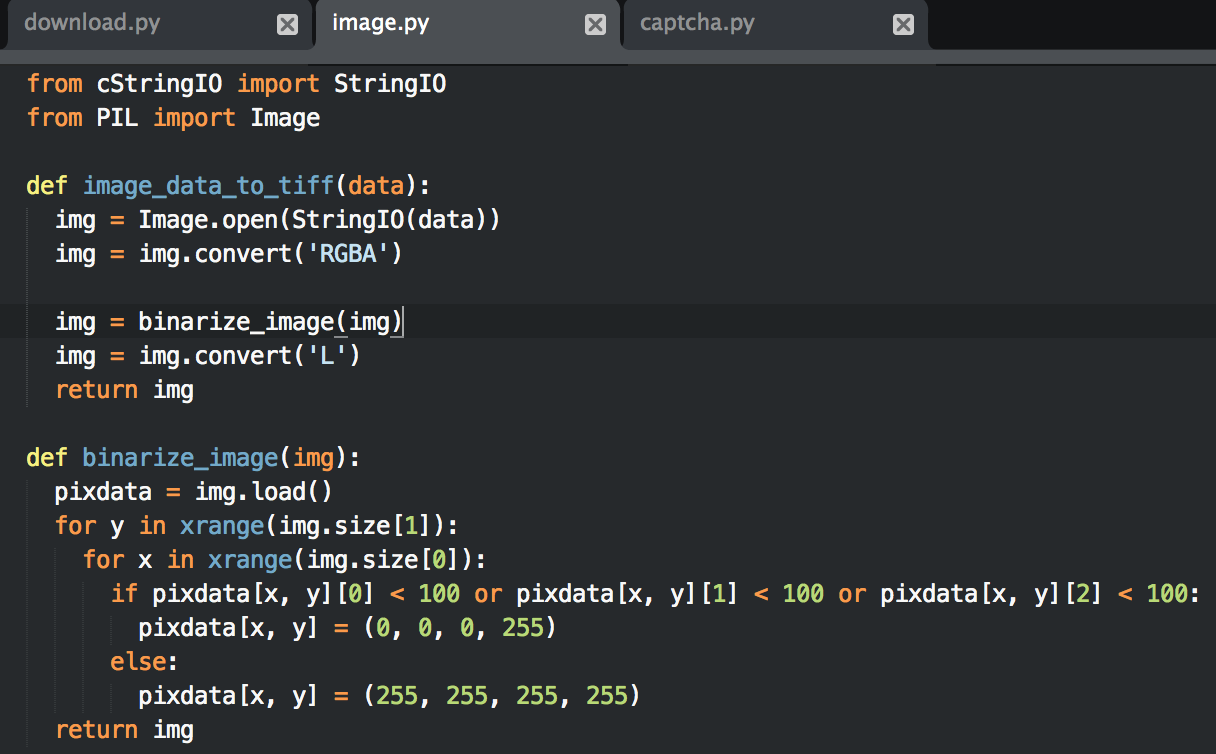This screenshot has height=754, width=1216.
Task: Click the Image.open call
Action: click(x=200, y=220)
